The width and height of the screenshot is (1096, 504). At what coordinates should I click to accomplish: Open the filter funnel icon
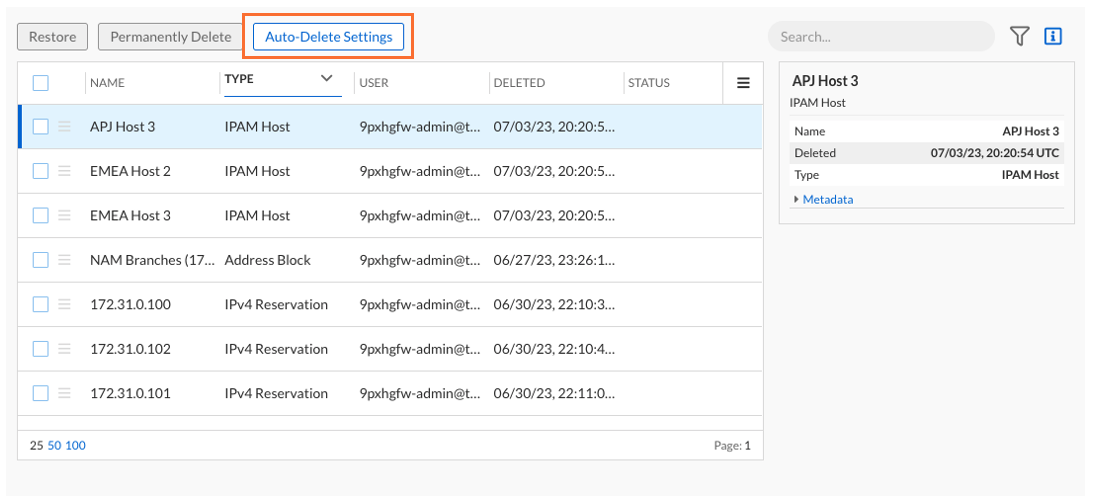pyautogui.click(x=1019, y=37)
